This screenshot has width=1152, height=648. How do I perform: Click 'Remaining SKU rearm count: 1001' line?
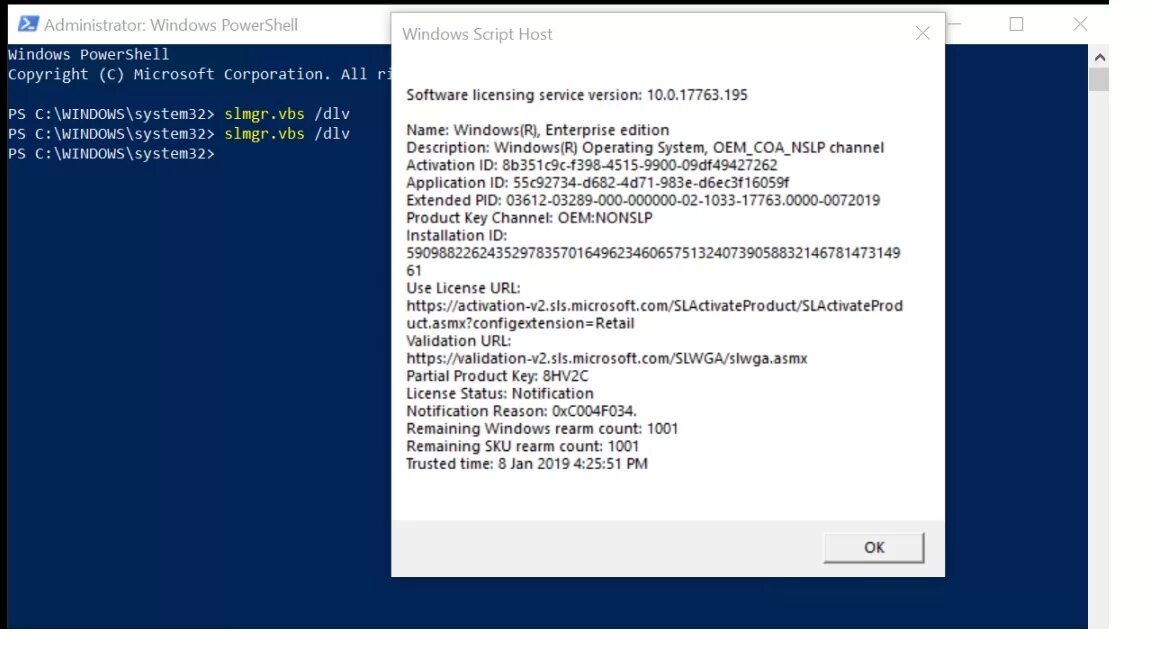522,447
